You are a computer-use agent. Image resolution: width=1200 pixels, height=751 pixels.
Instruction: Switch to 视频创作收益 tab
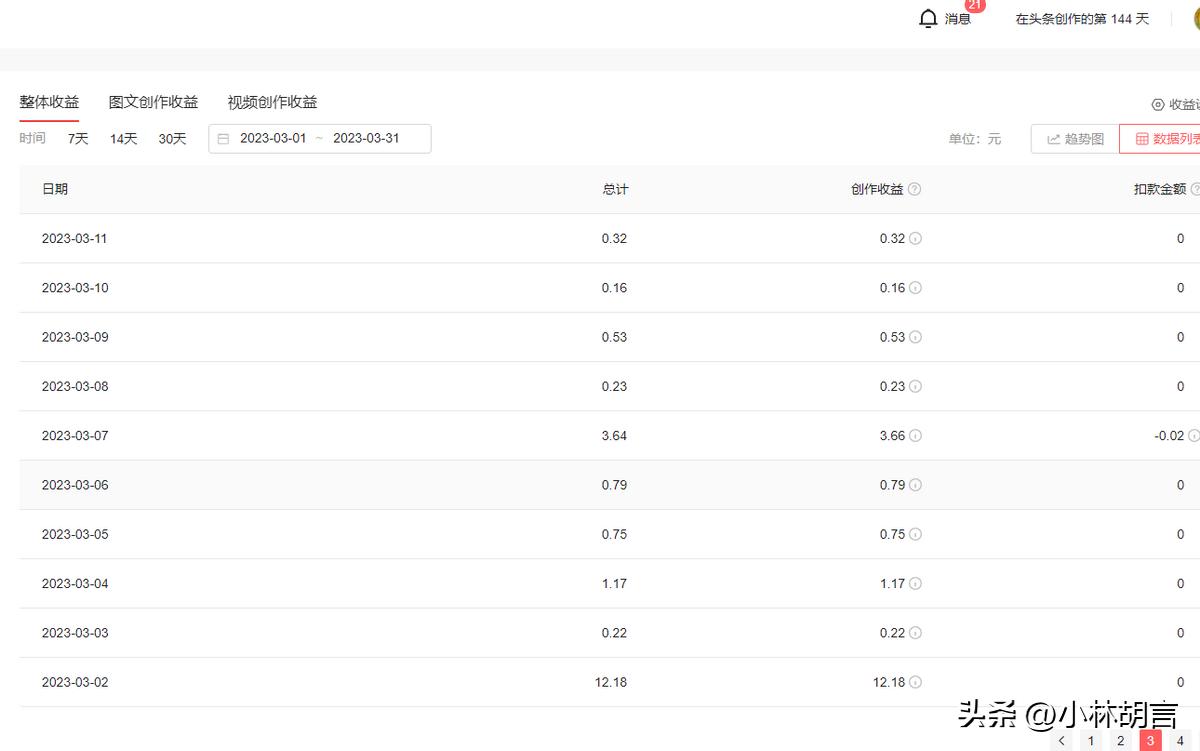tap(272, 102)
